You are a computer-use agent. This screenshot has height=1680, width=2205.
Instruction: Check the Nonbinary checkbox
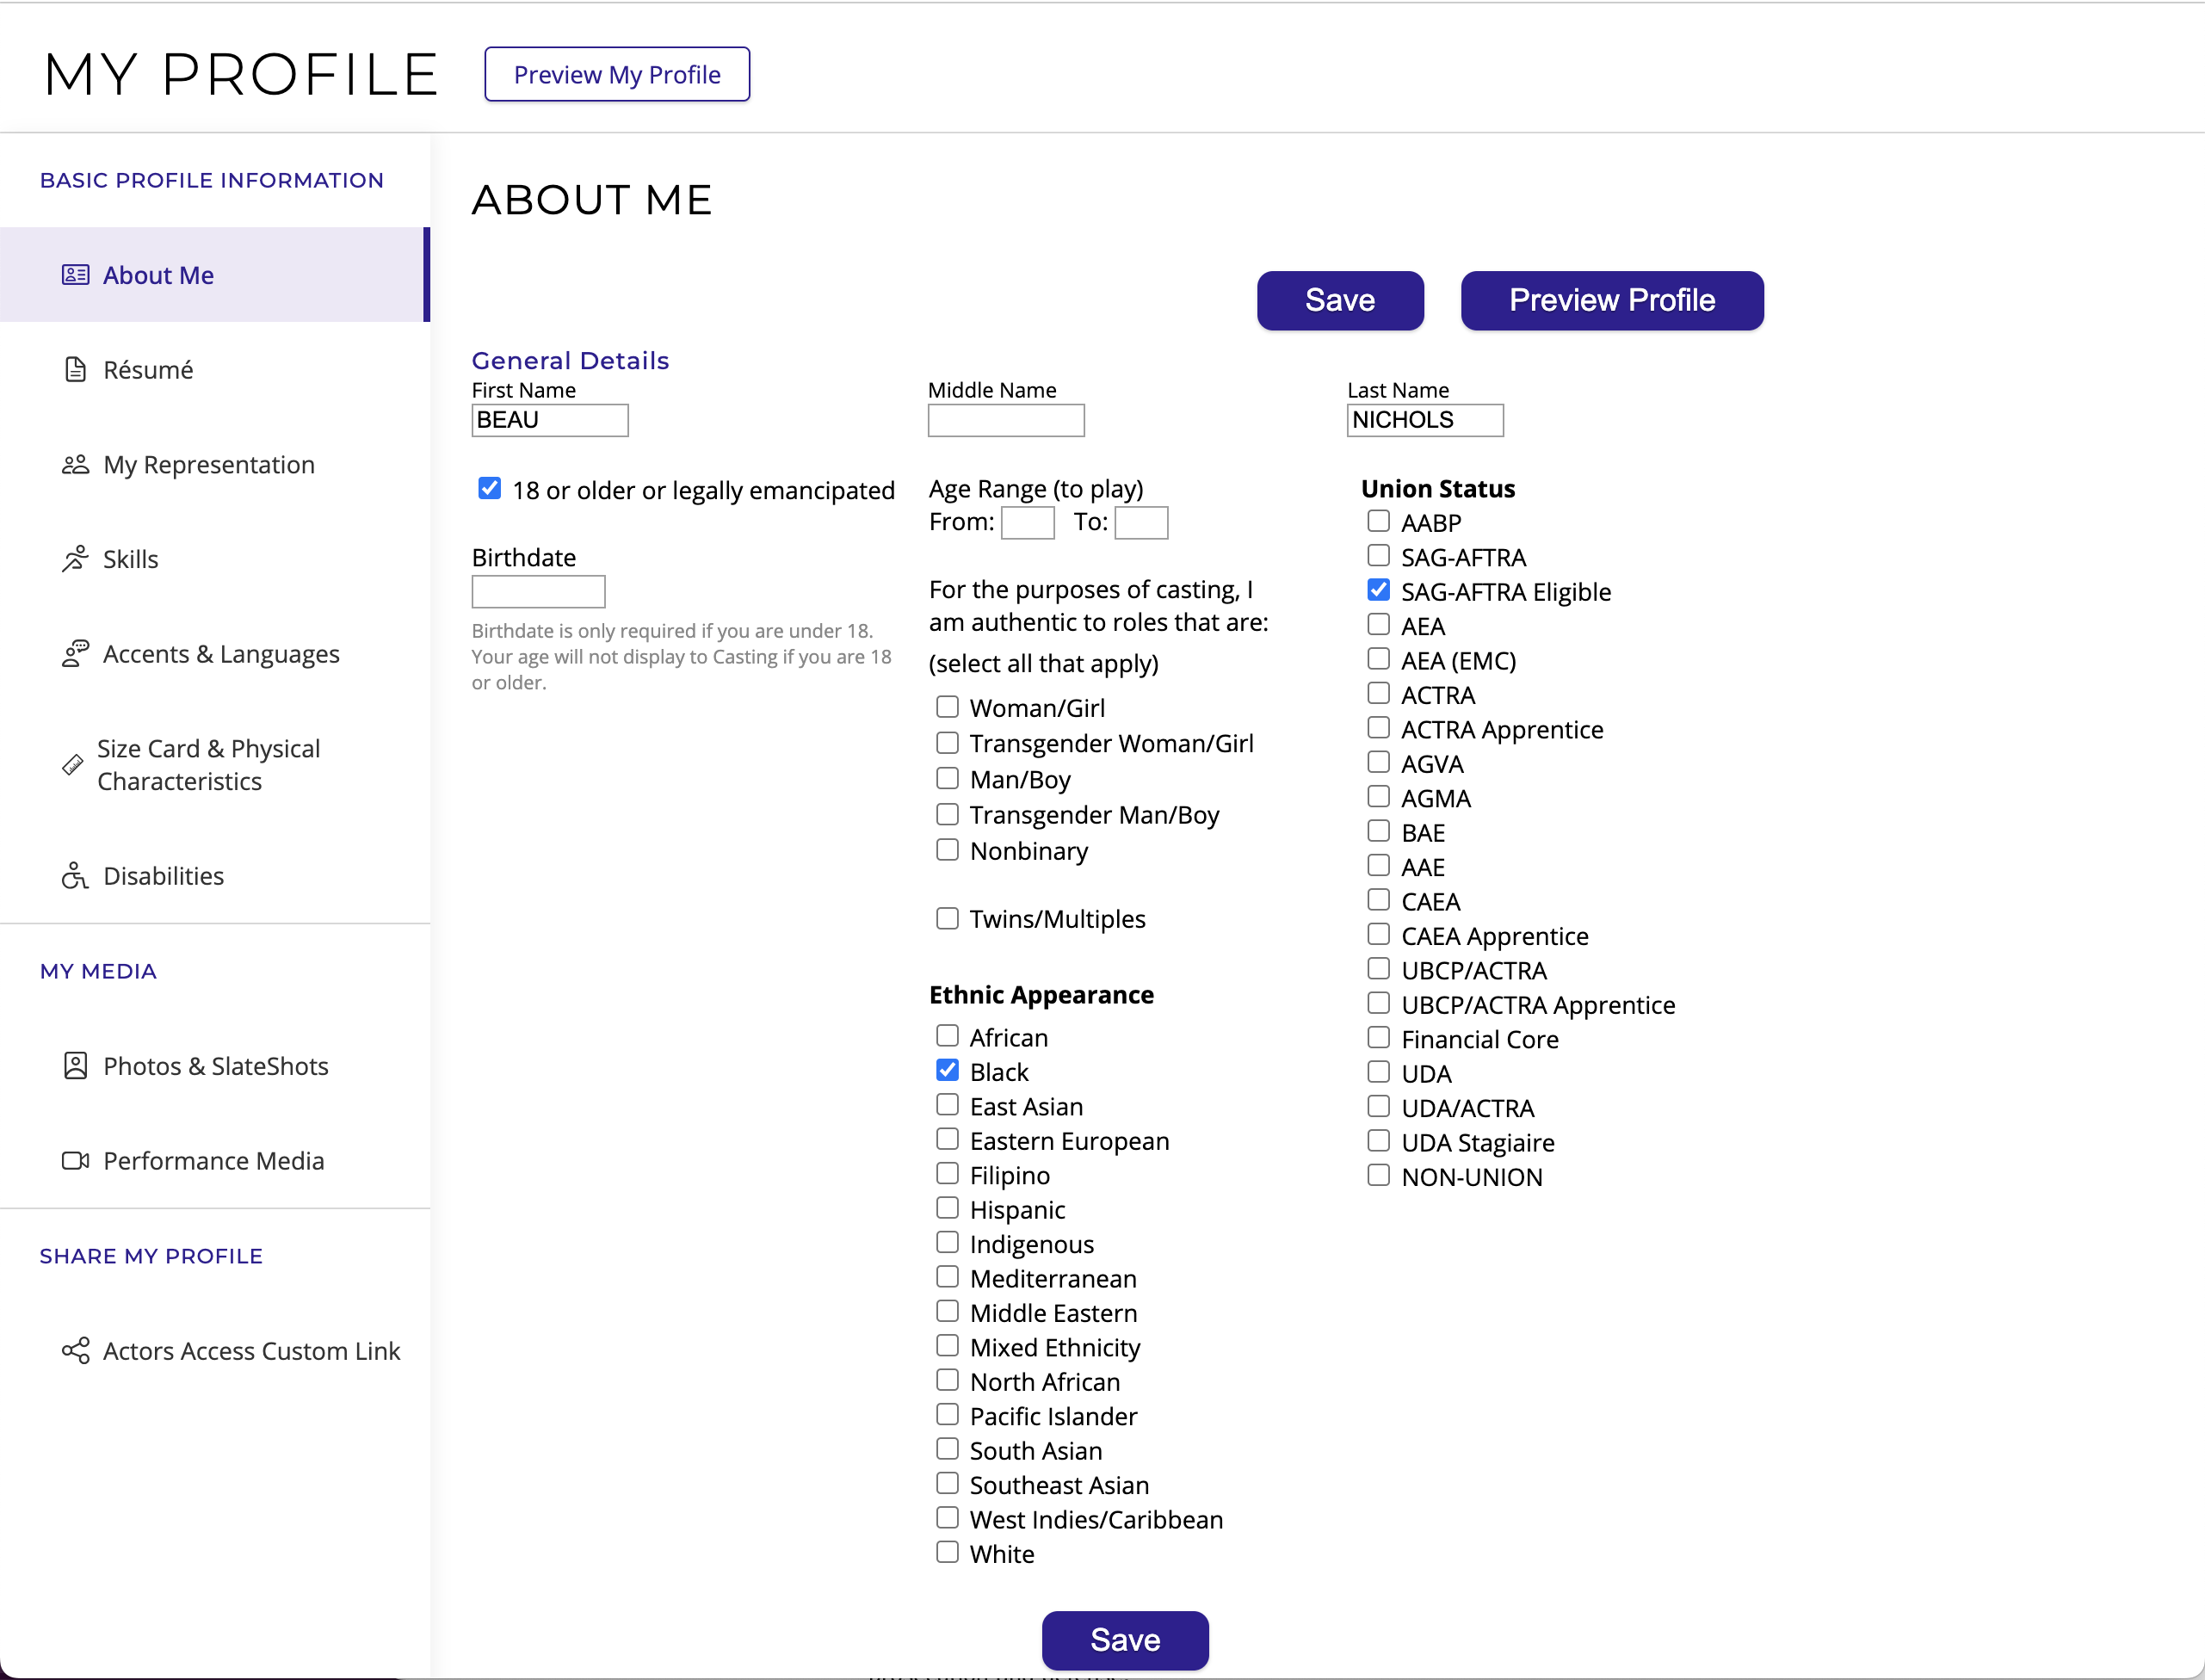point(947,850)
